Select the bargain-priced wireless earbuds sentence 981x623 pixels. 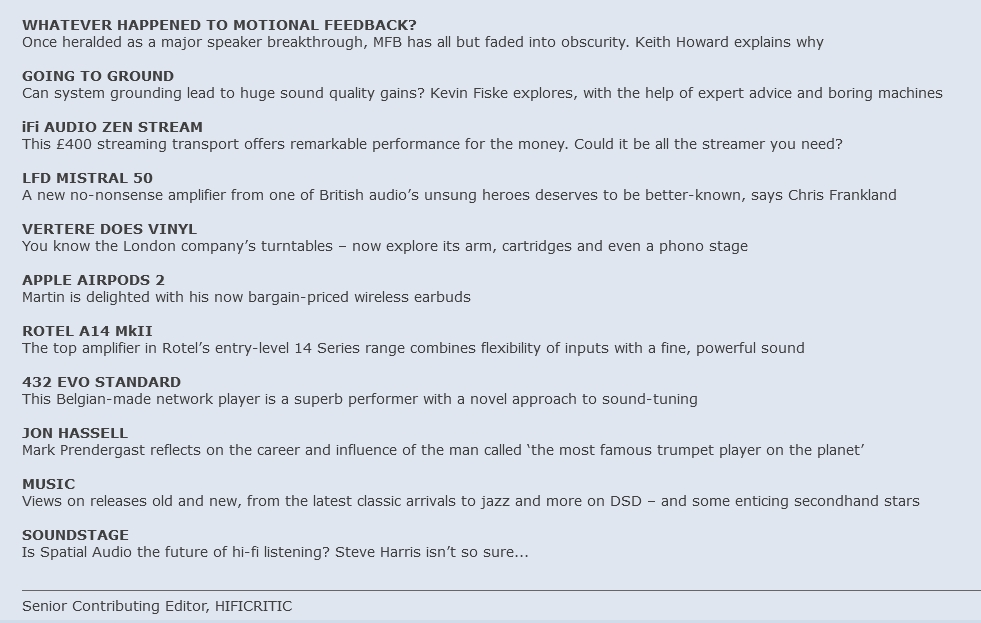coord(246,297)
